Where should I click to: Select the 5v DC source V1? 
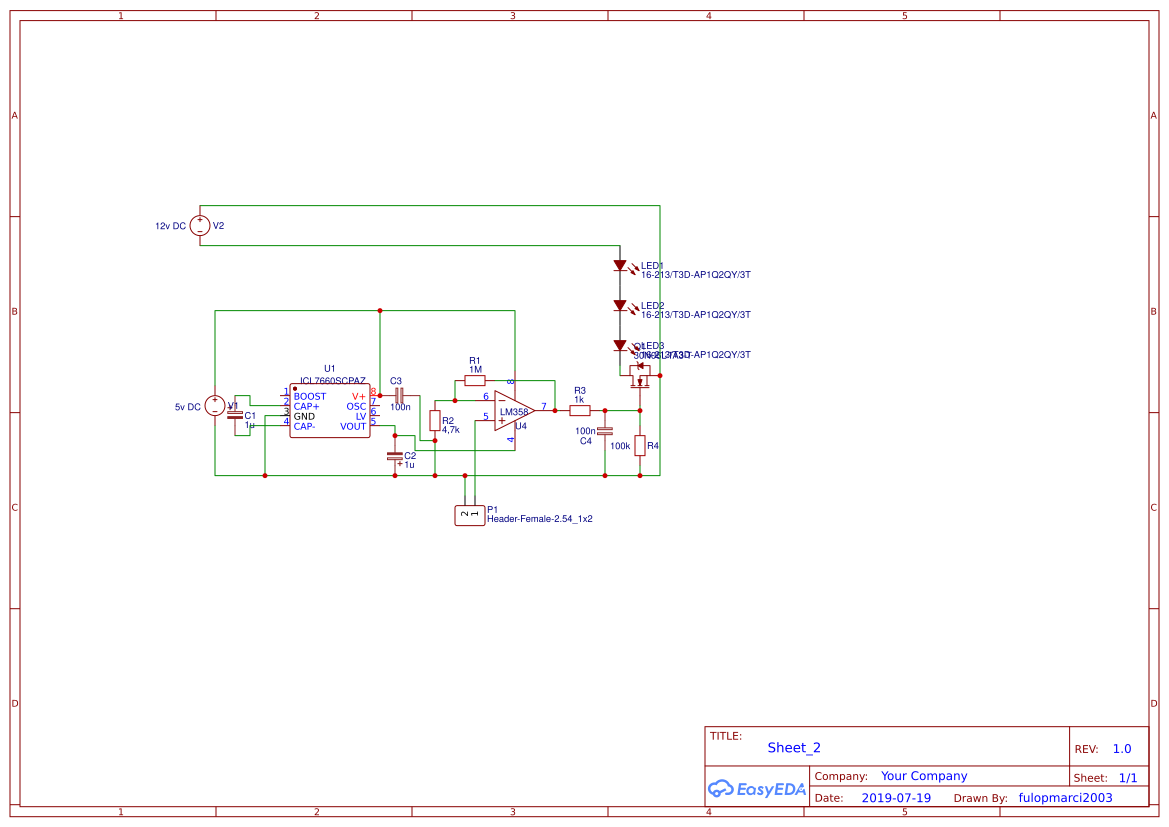[x=213, y=406]
